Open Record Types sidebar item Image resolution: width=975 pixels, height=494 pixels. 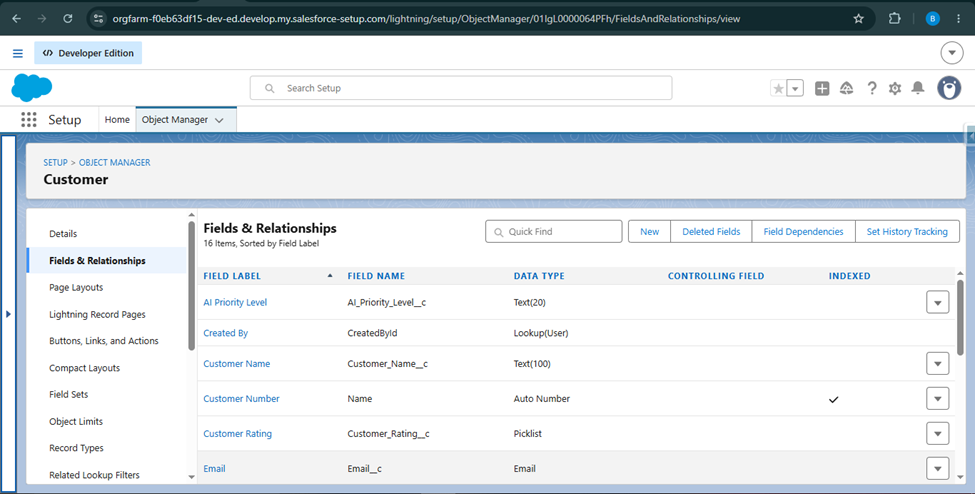tap(76, 448)
